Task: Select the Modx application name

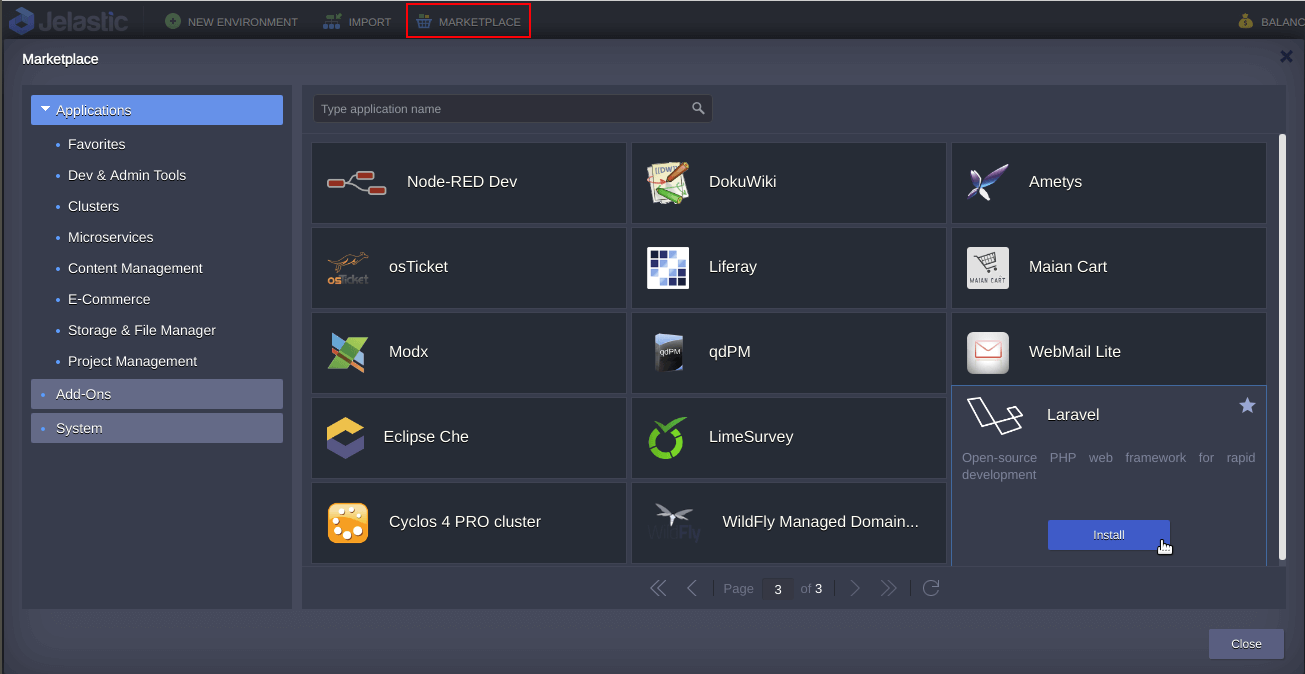Action: click(408, 352)
